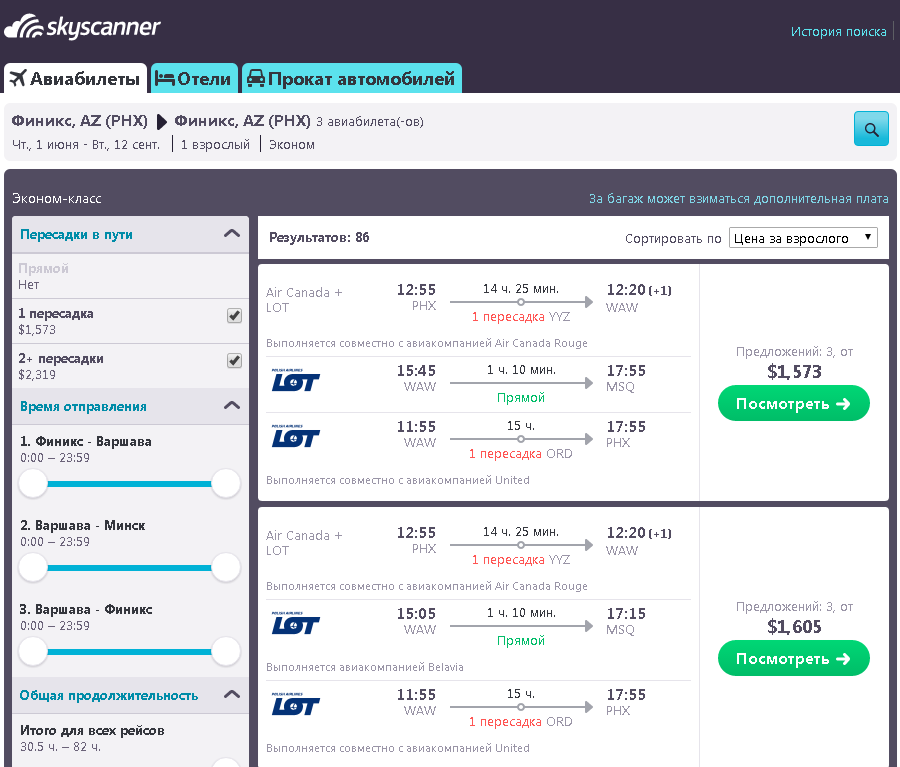Screen dimensions: 900x767
Task: Click the bed icon on Отели tab
Action: click(x=165, y=79)
